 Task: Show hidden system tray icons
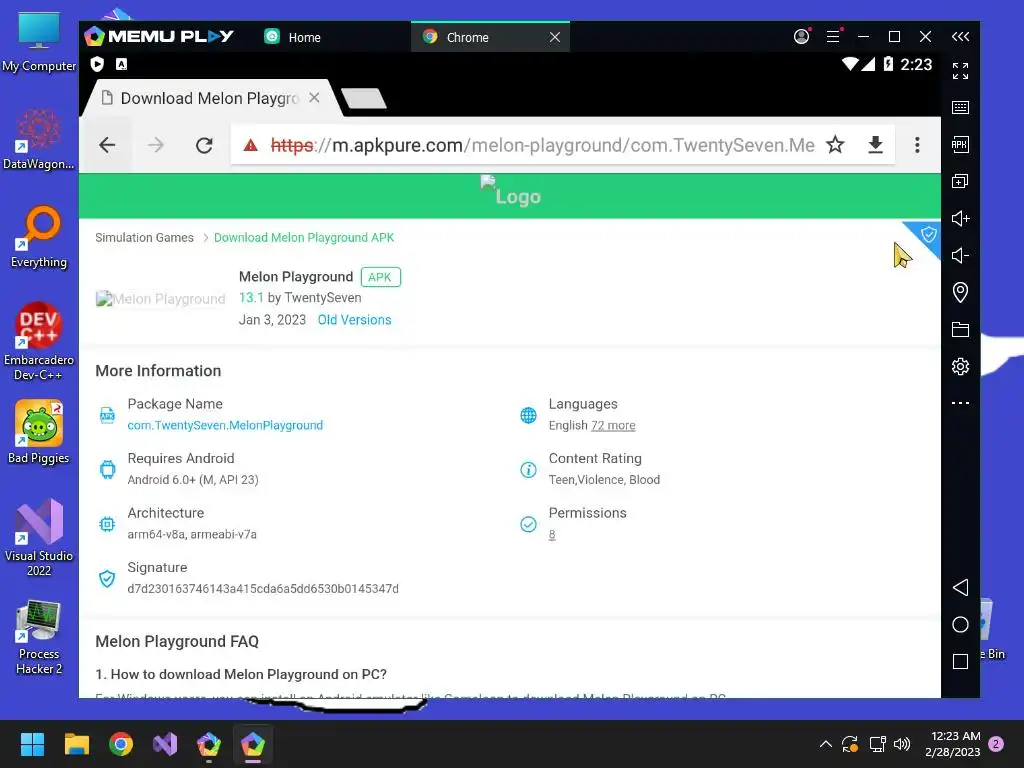(x=825, y=744)
